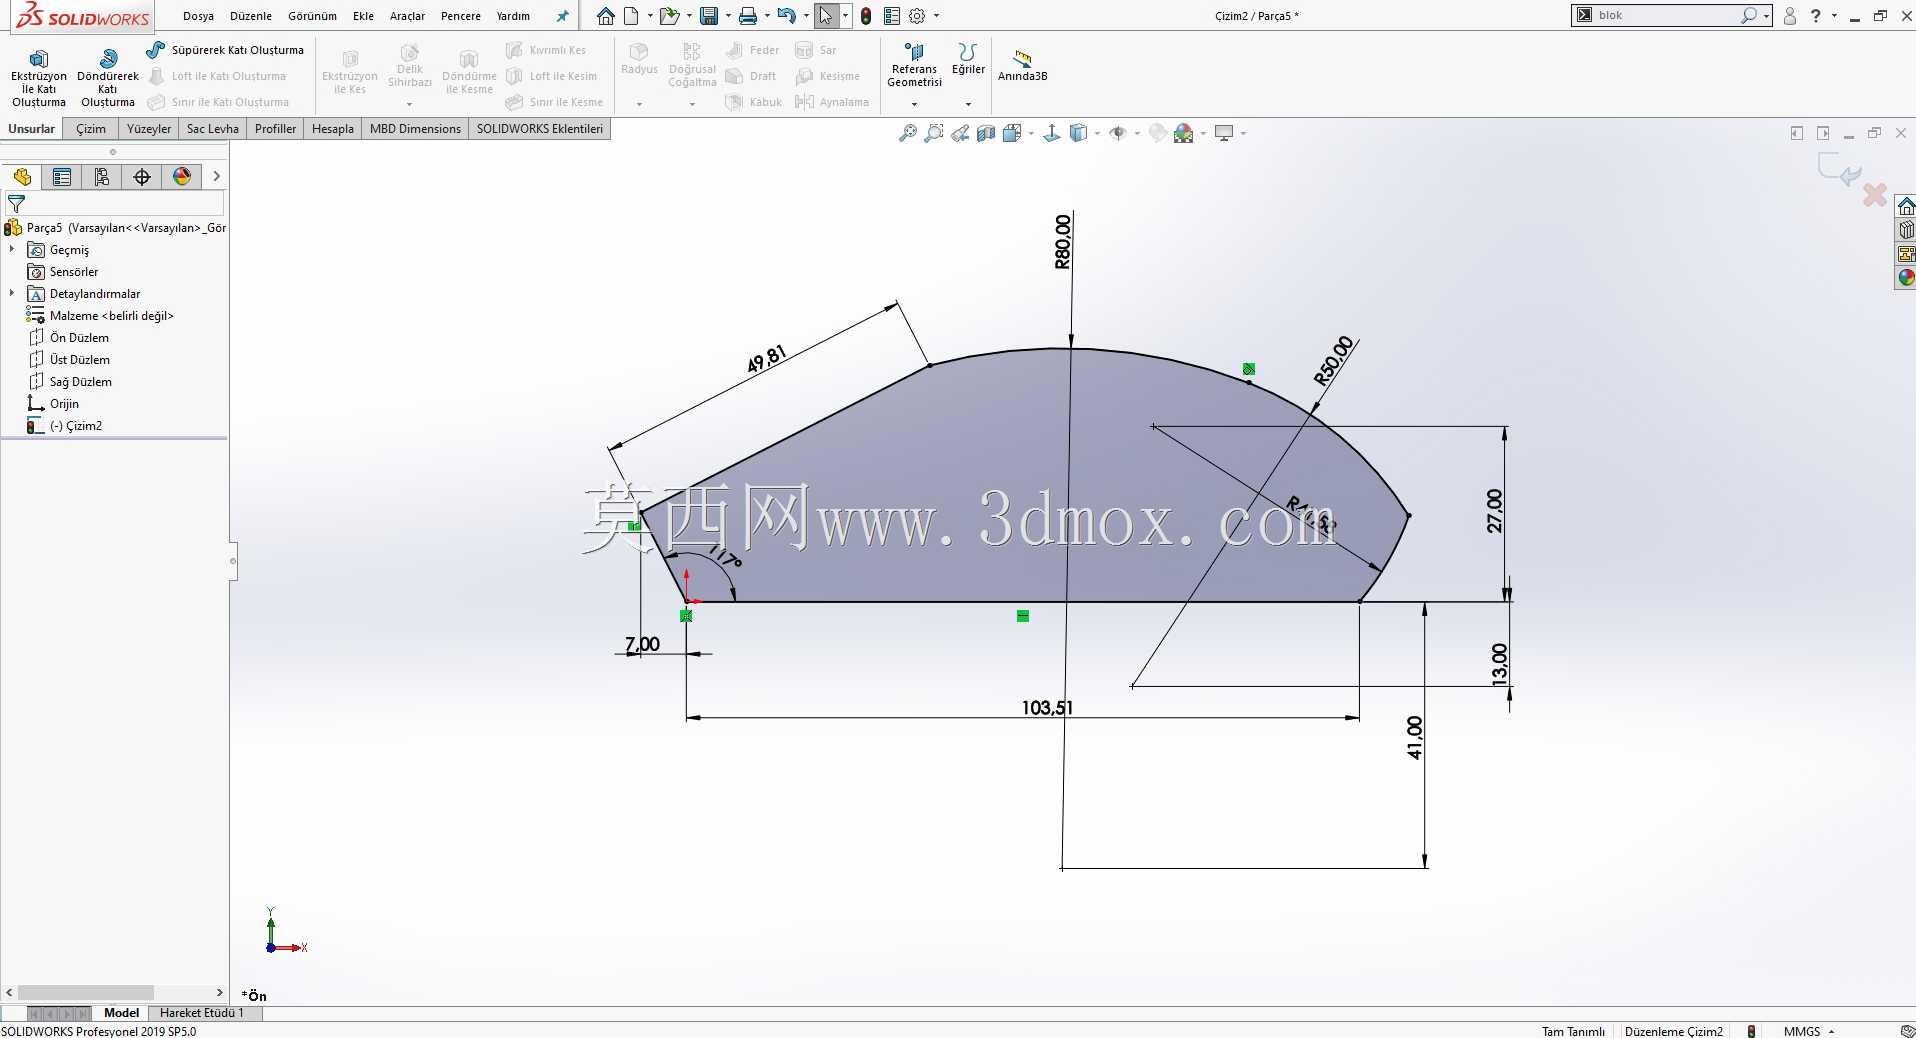1916x1038 pixels.
Task: Click Döndürerek Katı Oluşturma tool
Action: (x=108, y=78)
